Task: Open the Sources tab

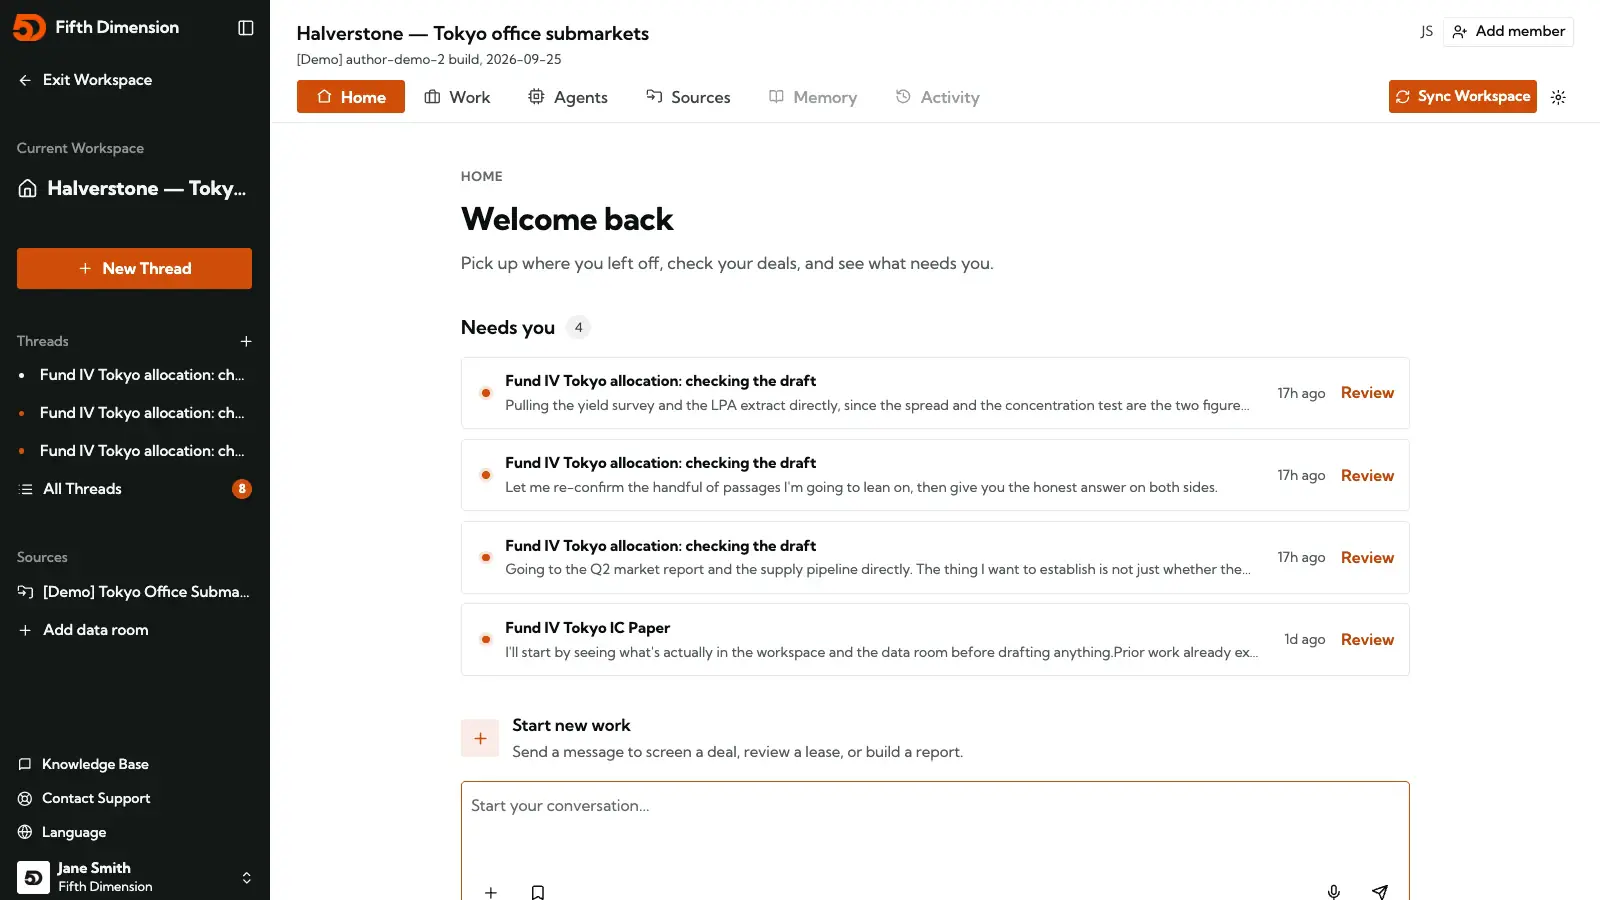Action: [x=688, y=97]
